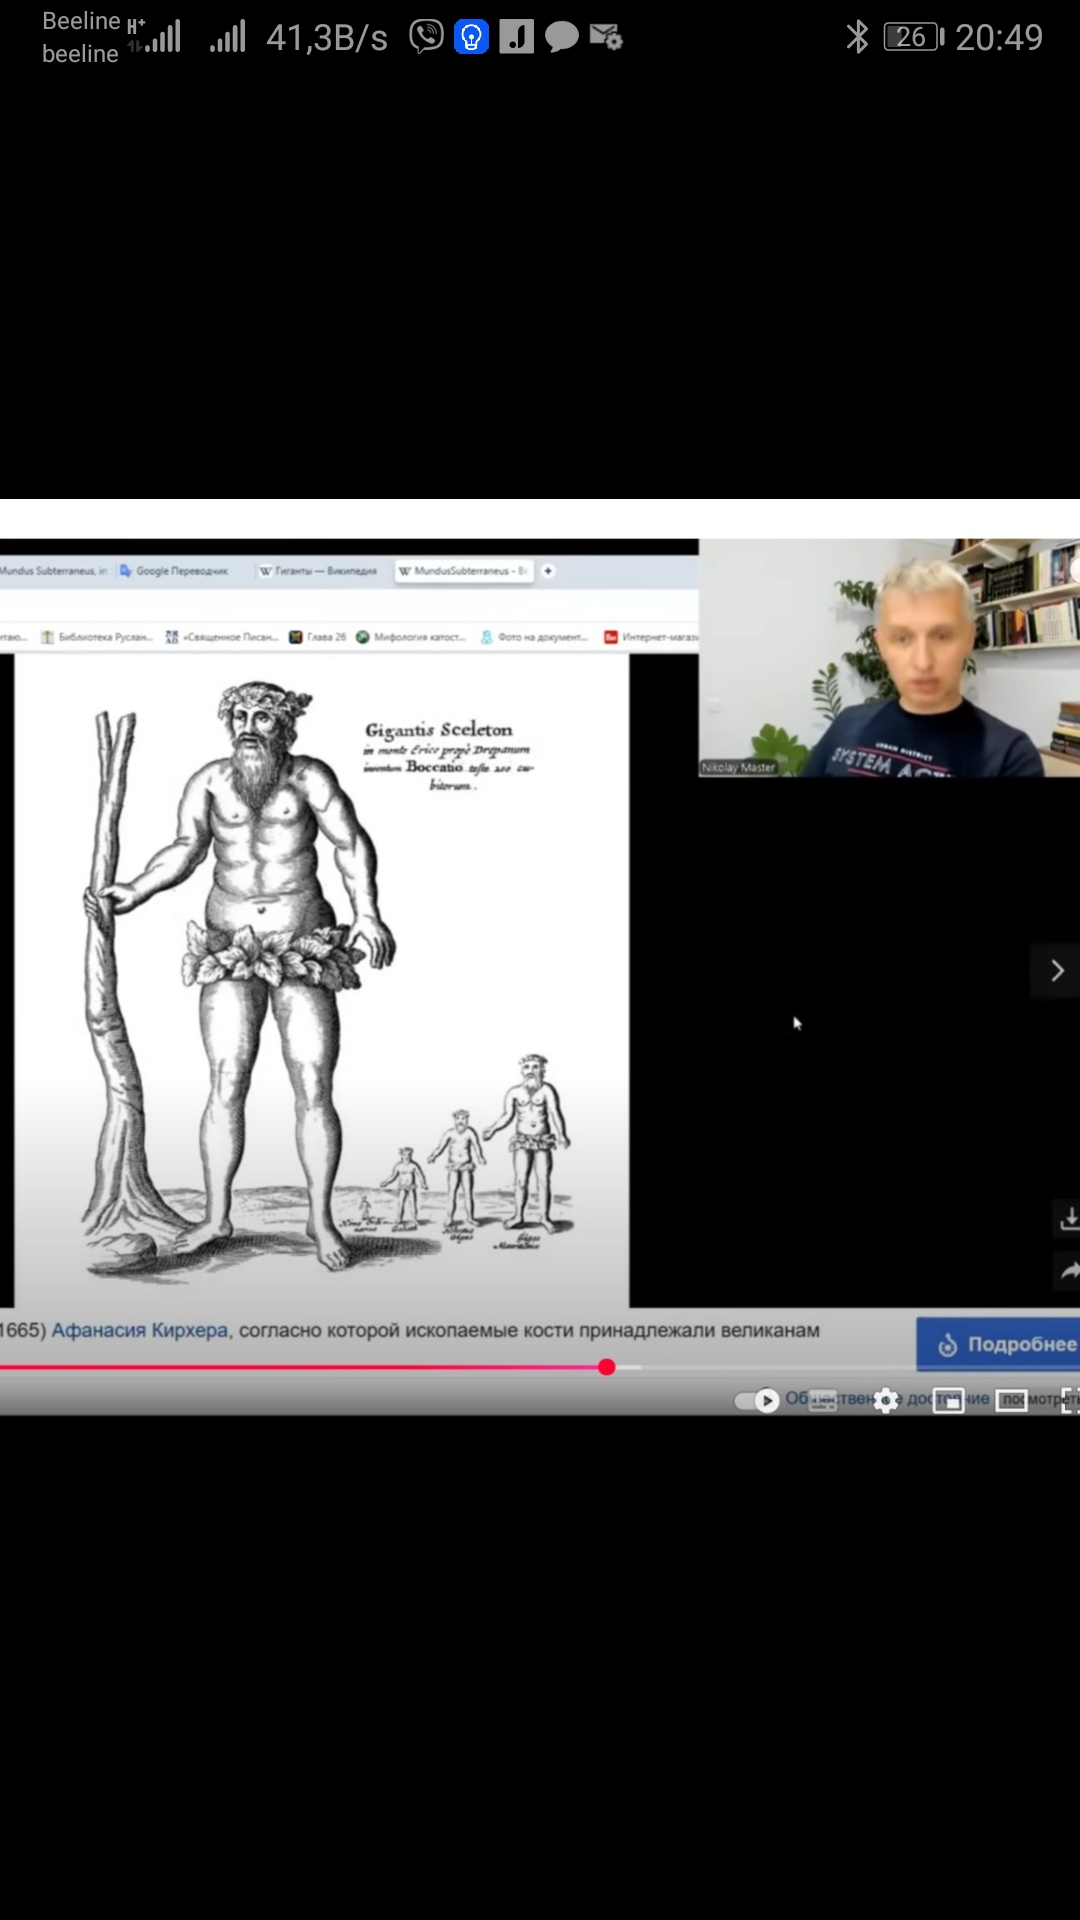The height and width of the screenshot is (1920, 1080).
Task: Click the red playback position marker
Action: coord(606,1367)
